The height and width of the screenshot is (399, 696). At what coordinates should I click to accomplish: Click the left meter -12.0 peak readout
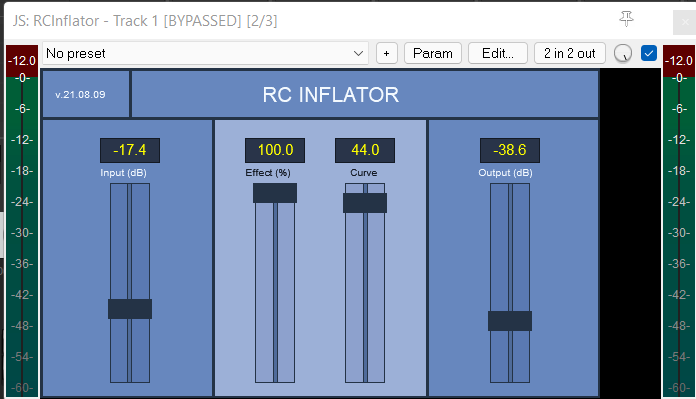point(22,61)
